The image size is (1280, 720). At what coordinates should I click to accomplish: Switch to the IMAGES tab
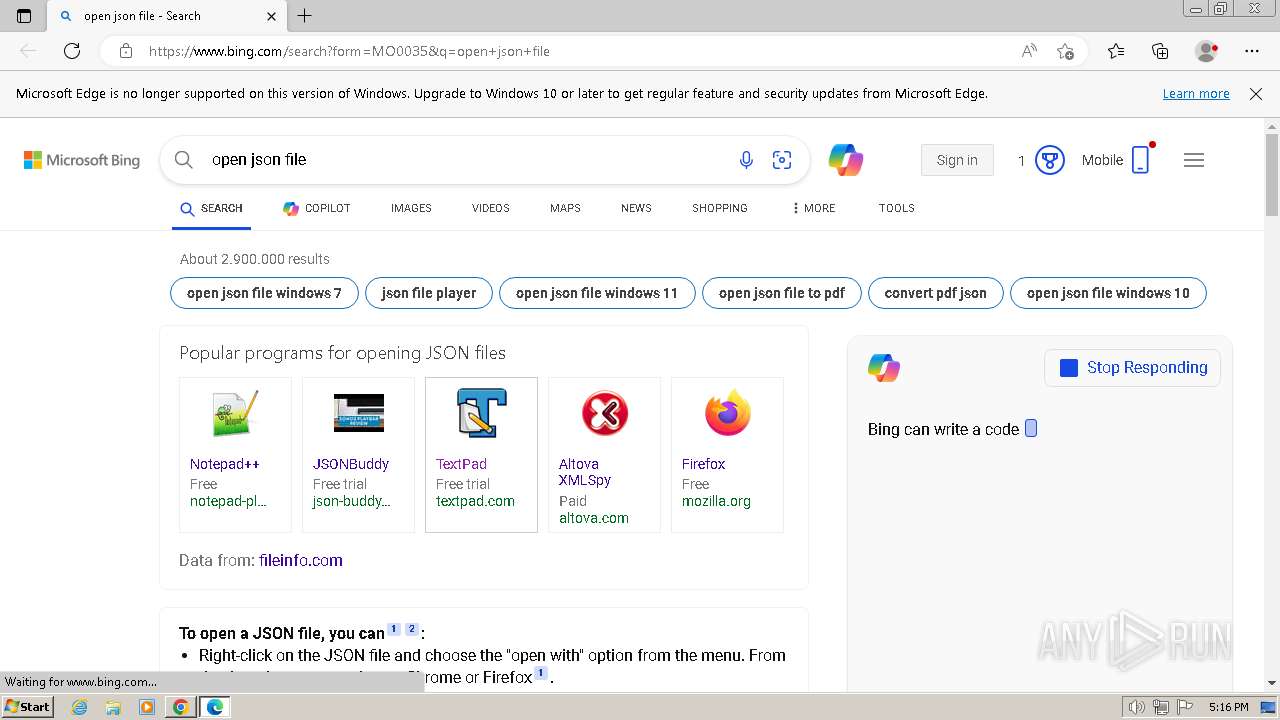[x=411, y=208]
